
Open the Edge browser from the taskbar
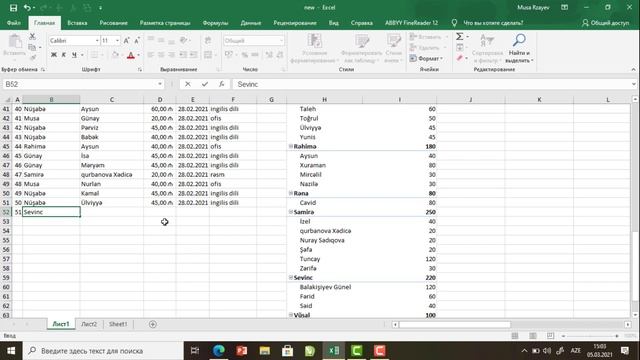[219, 351]
